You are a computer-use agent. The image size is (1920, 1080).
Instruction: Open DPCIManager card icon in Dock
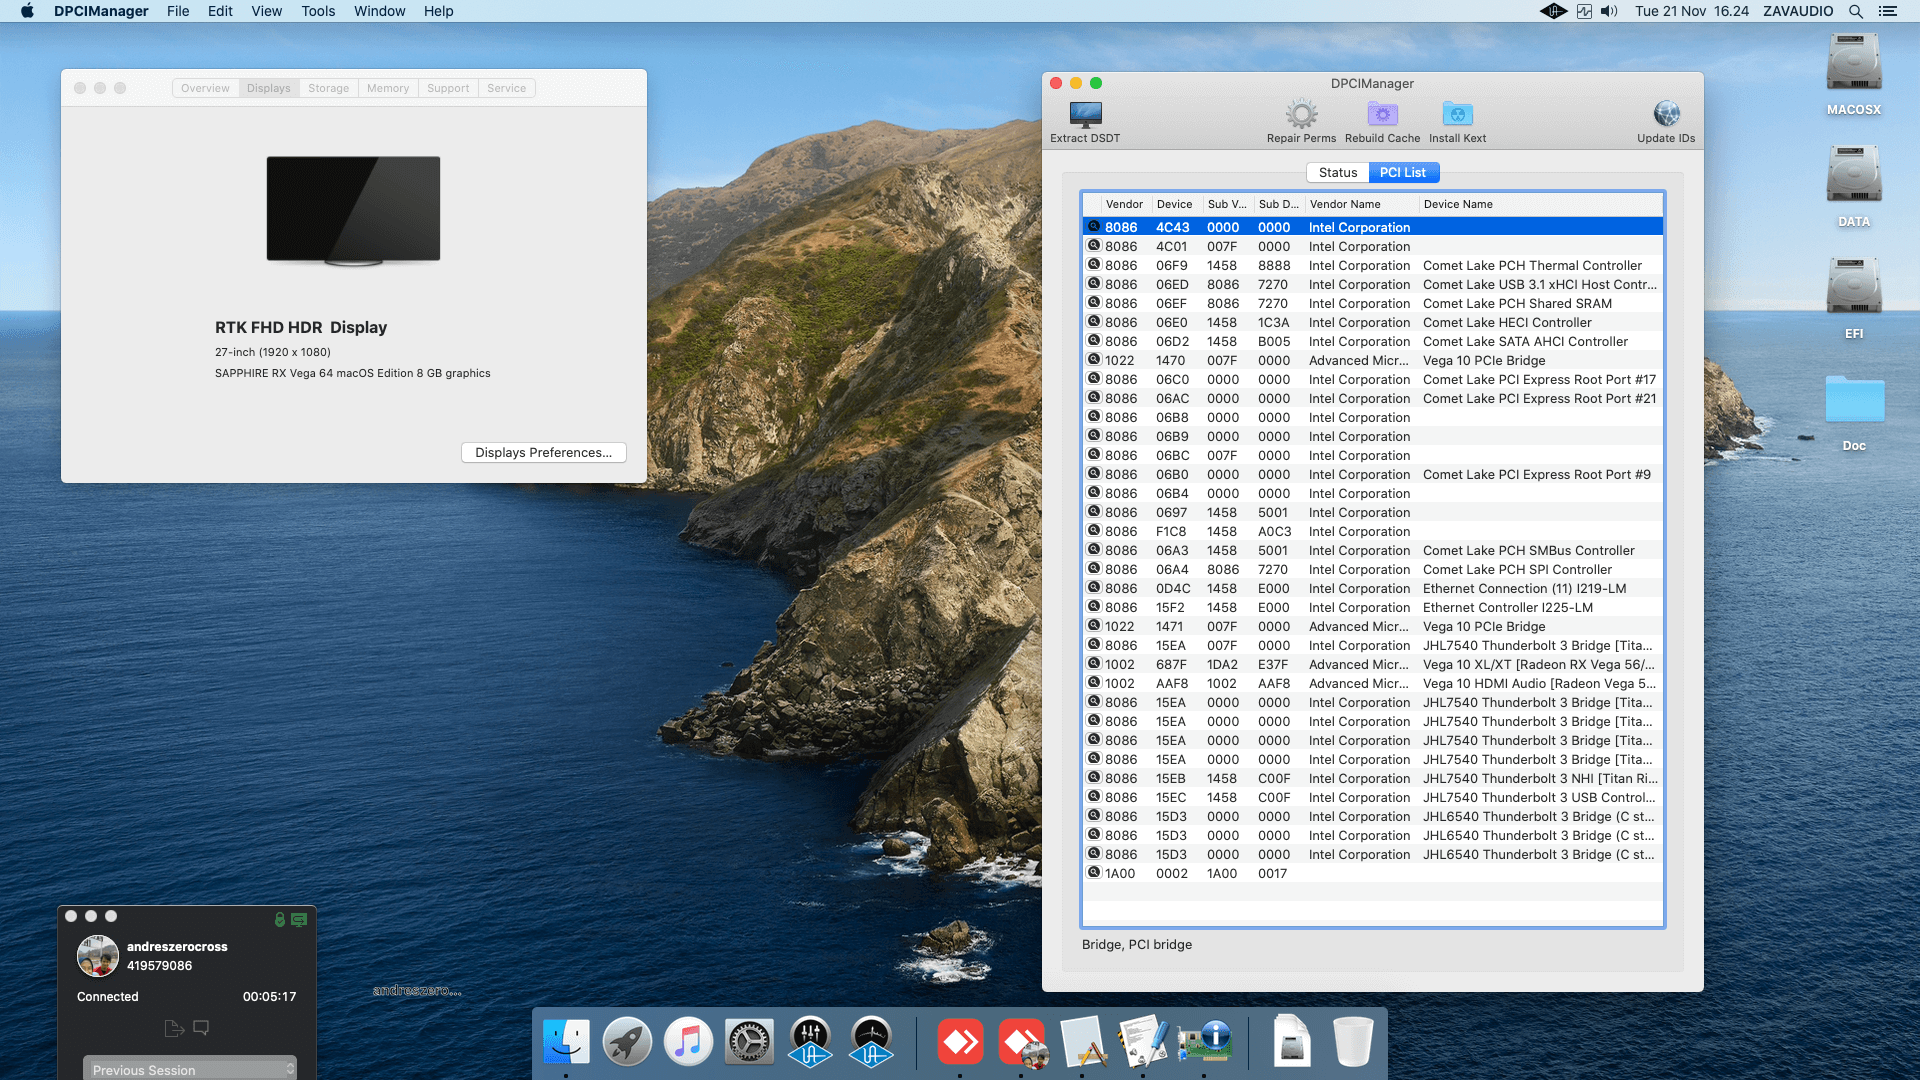(1204, 1042)
